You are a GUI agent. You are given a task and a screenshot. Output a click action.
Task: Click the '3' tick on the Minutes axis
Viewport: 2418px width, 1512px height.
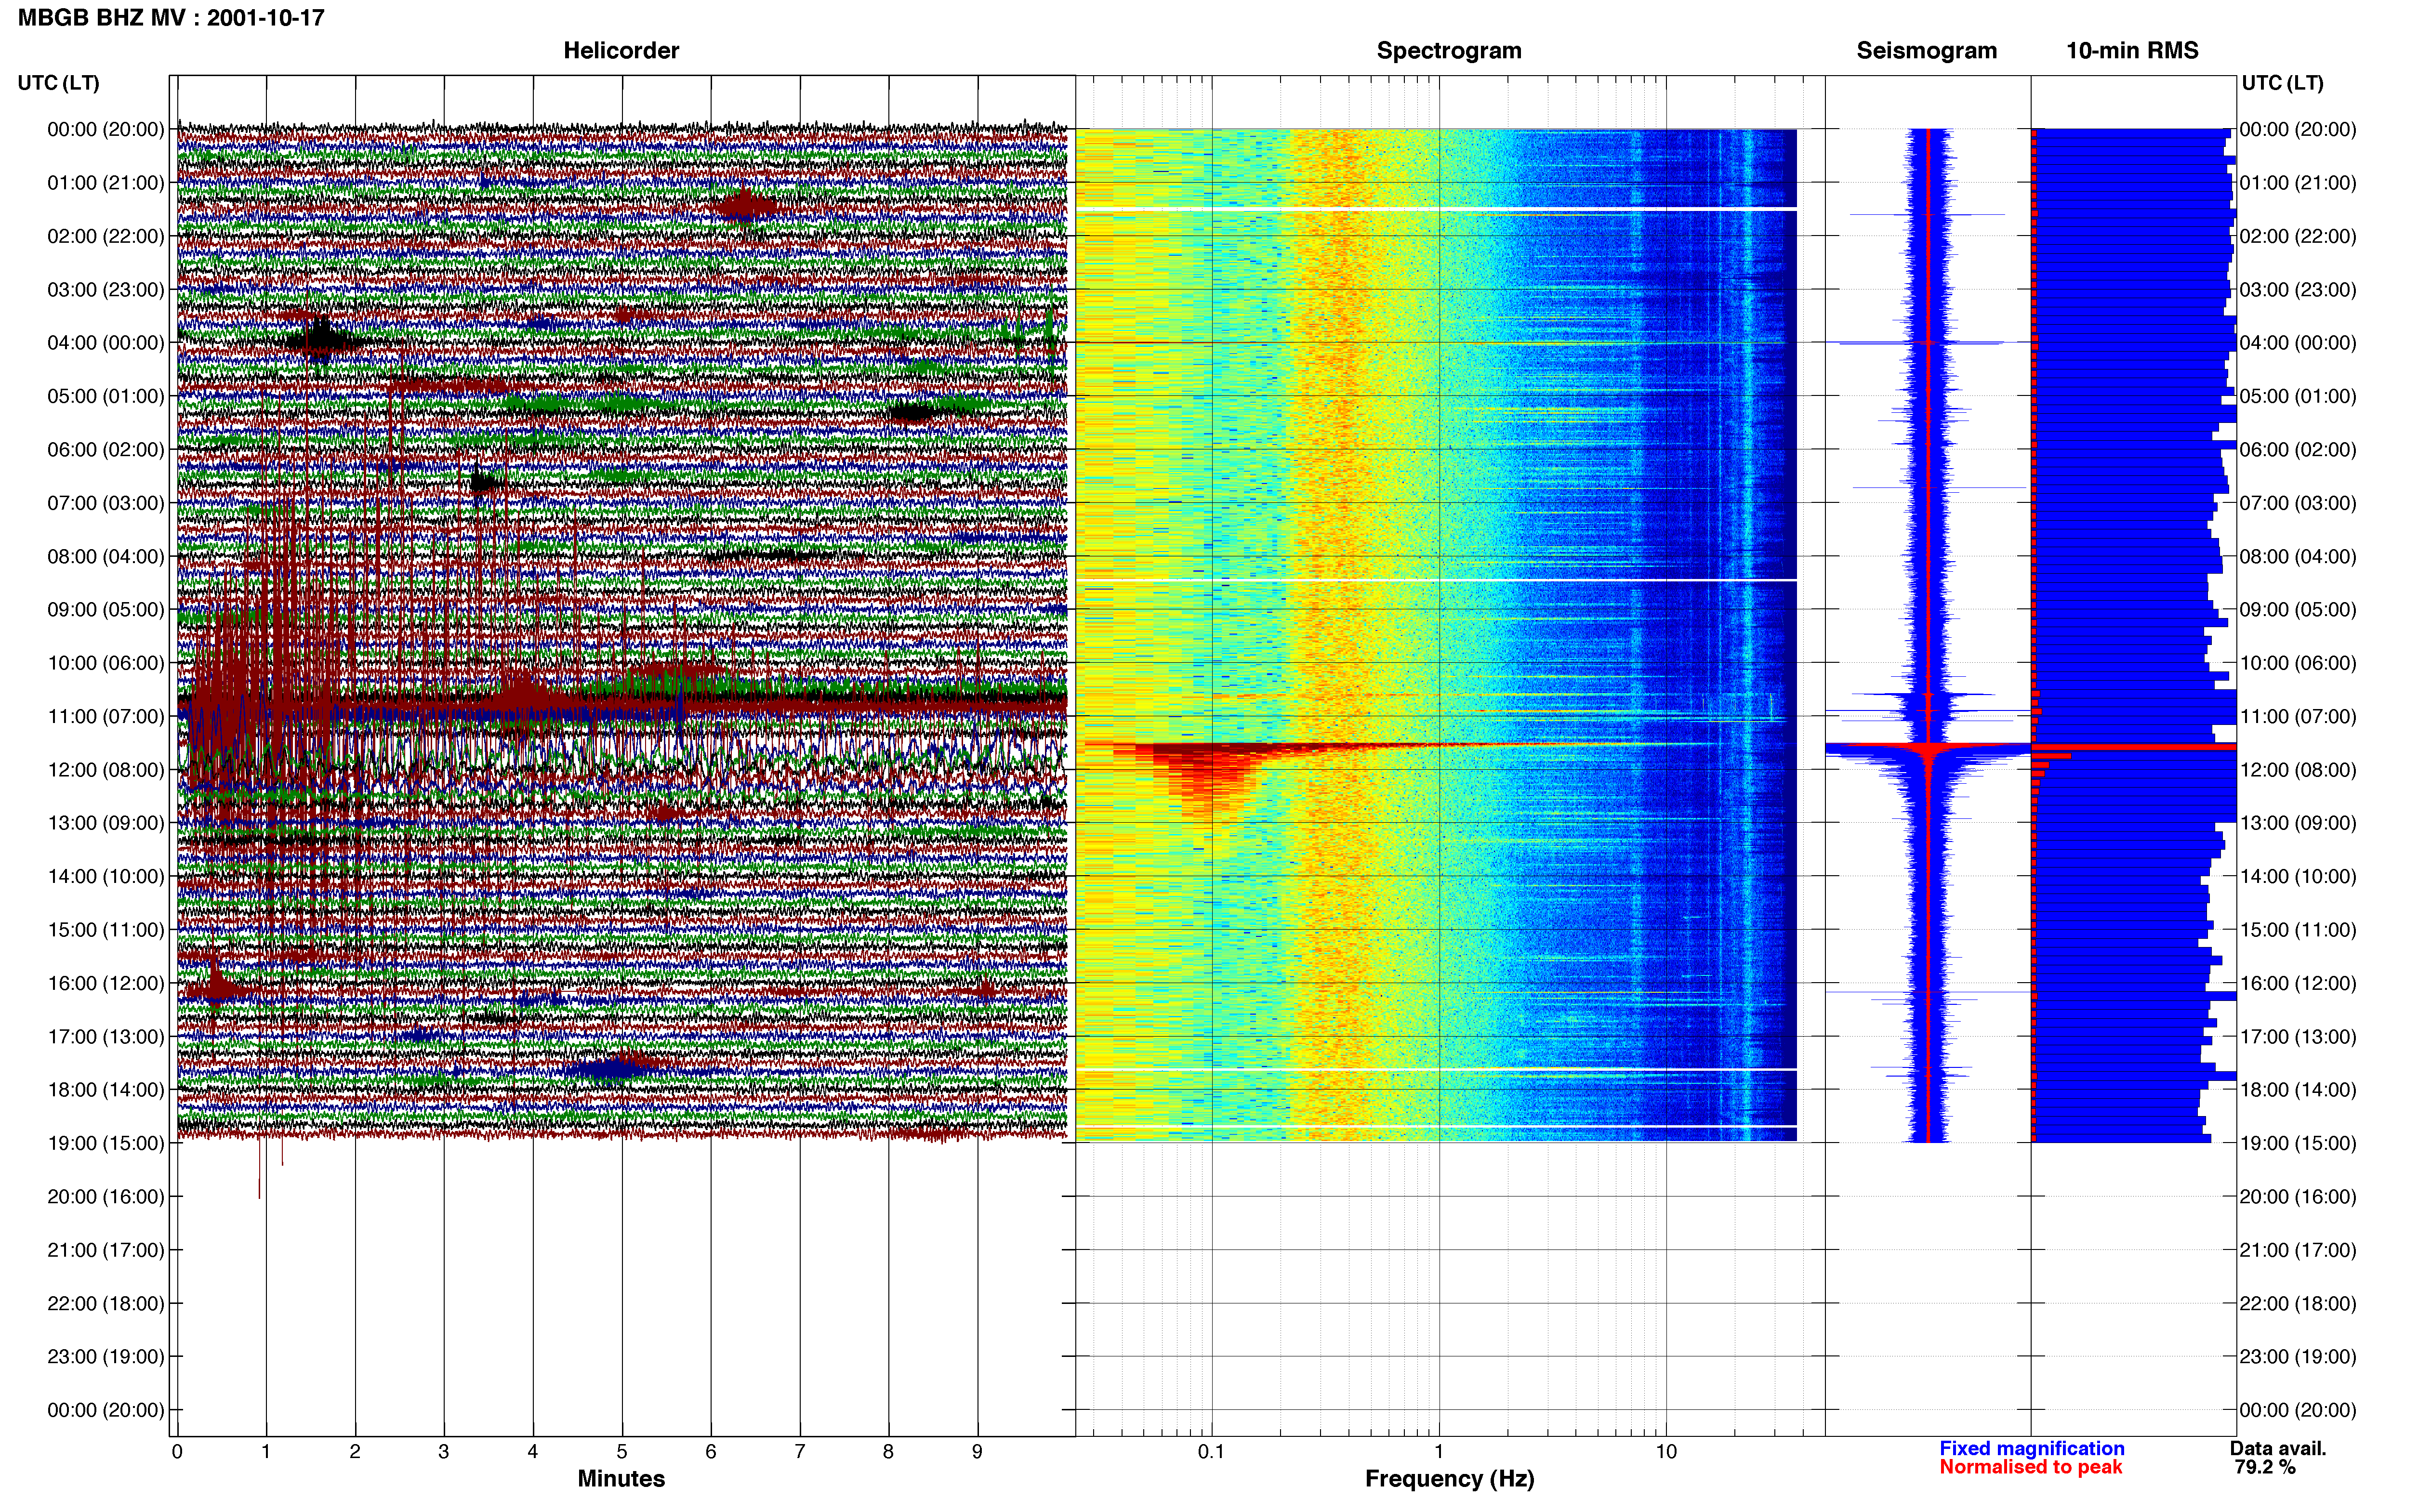coord(444,1452)
